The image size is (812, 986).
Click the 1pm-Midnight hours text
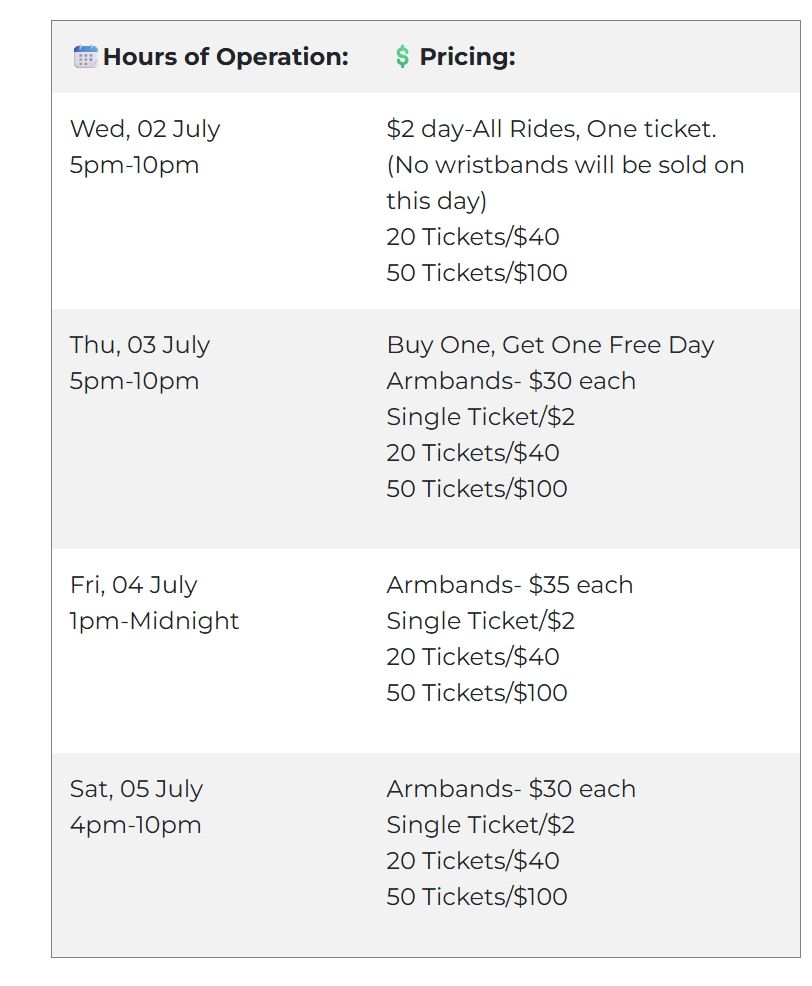(x=155, y=621)
